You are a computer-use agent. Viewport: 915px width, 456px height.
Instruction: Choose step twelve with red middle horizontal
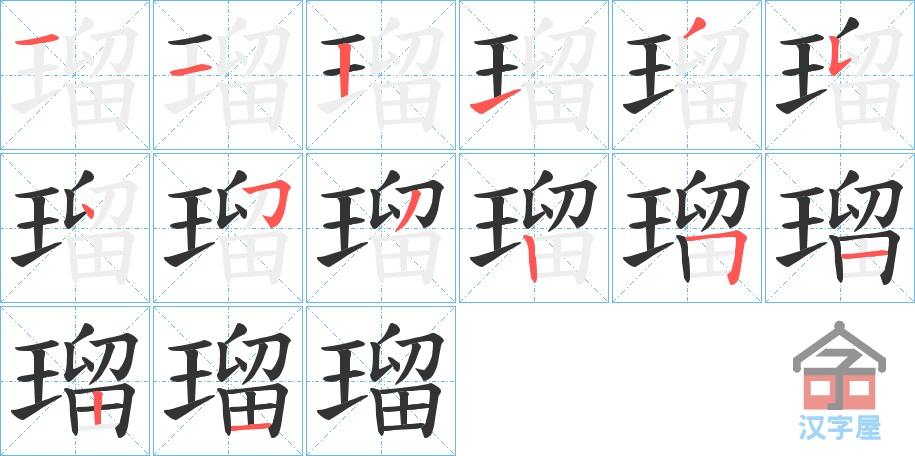840,228
